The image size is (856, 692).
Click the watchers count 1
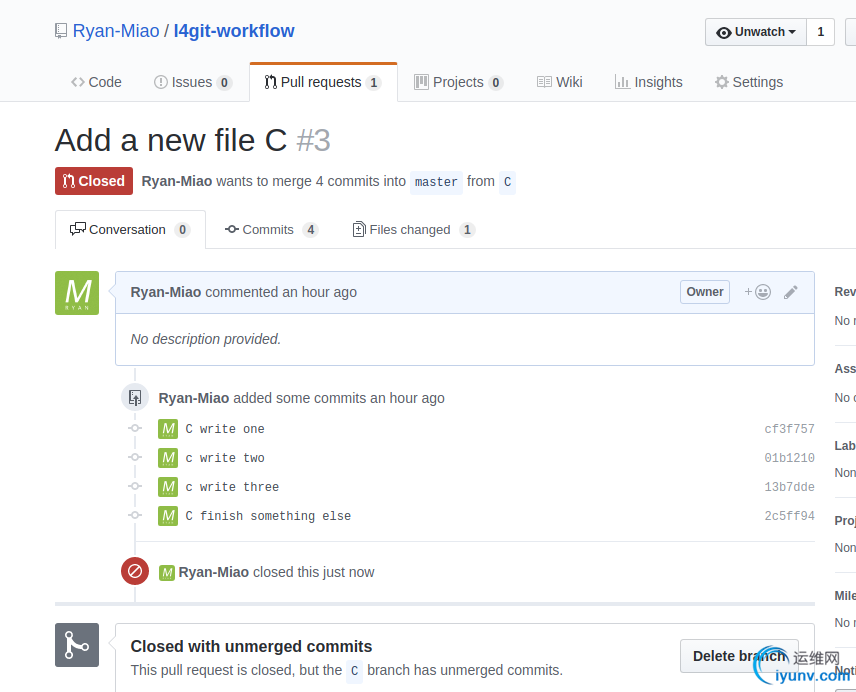820,32
